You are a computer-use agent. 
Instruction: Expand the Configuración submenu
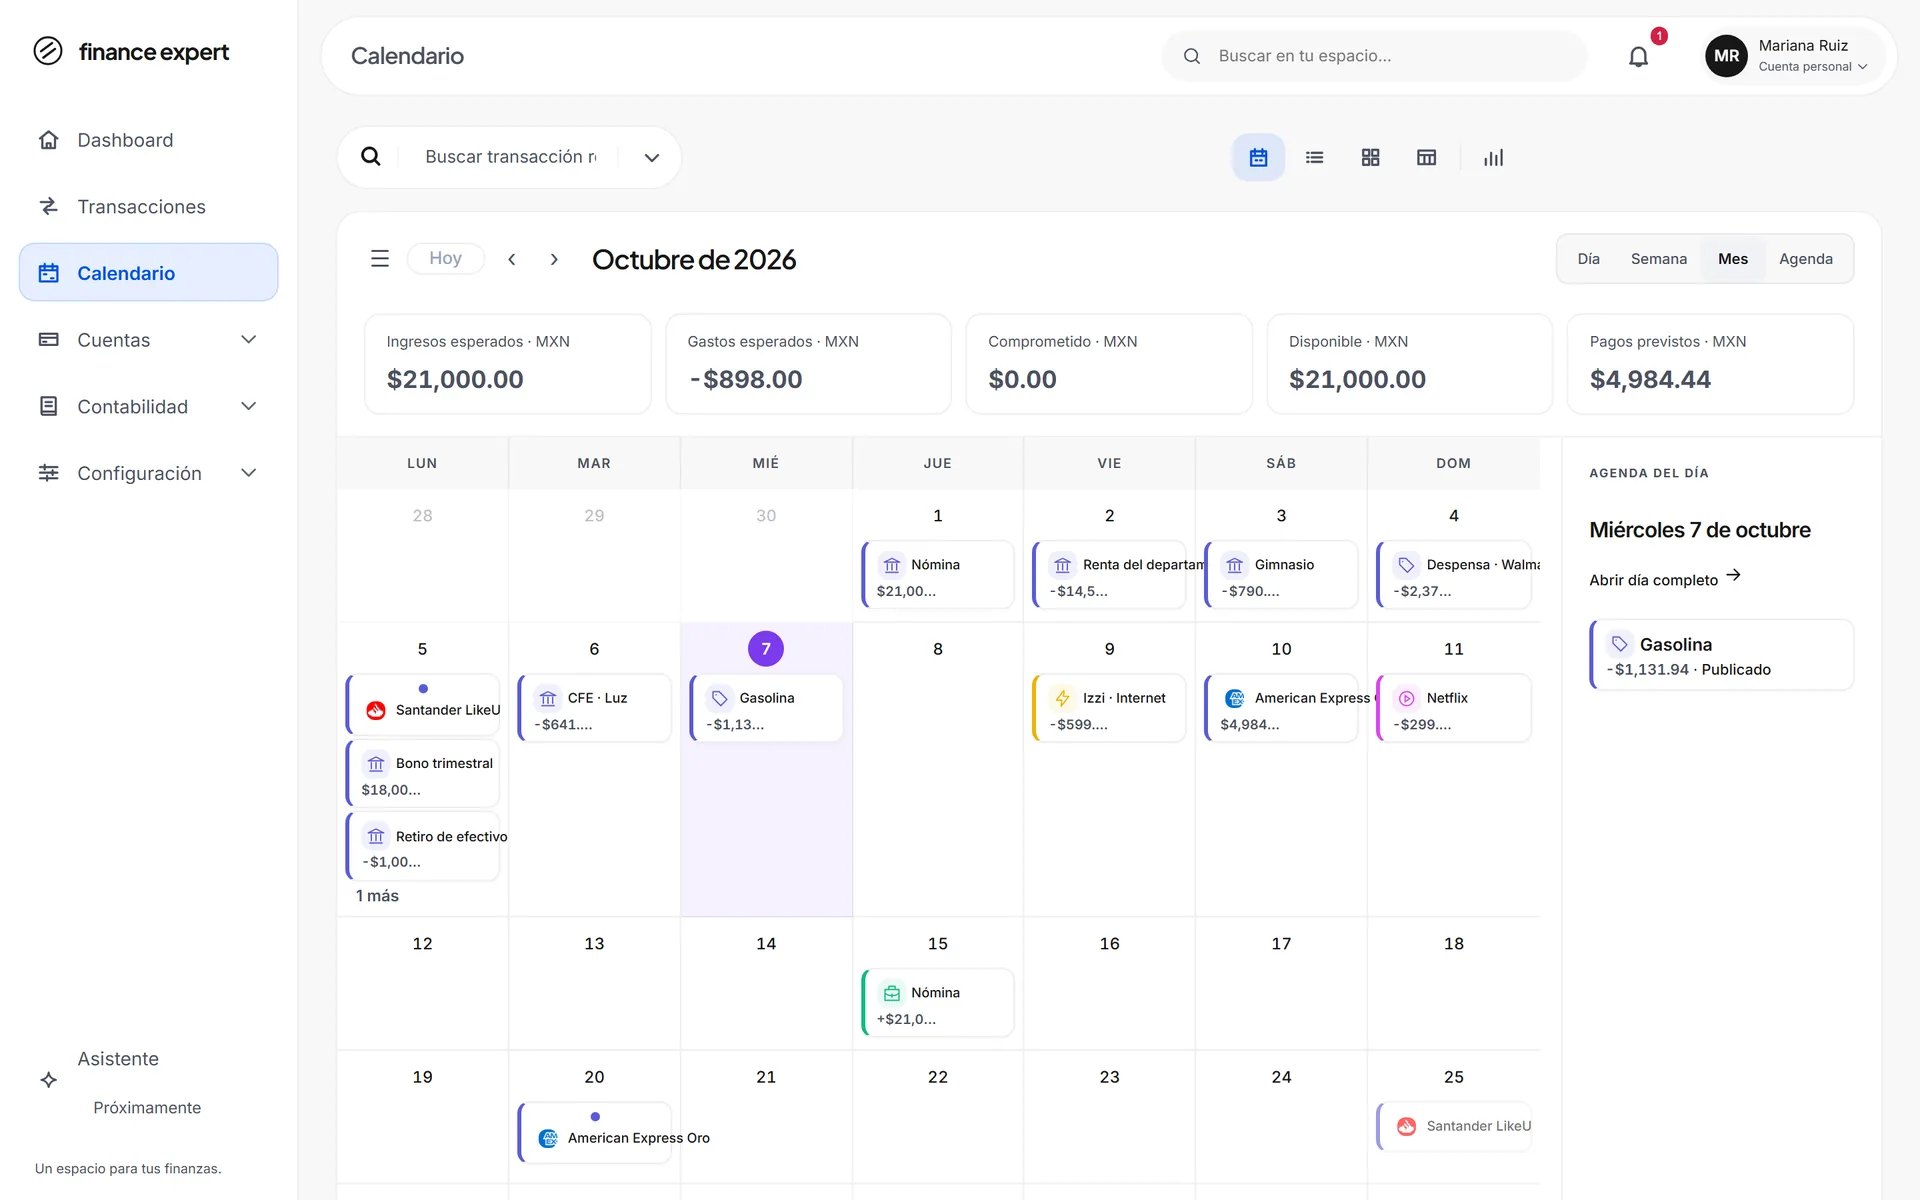pos(249,473)
